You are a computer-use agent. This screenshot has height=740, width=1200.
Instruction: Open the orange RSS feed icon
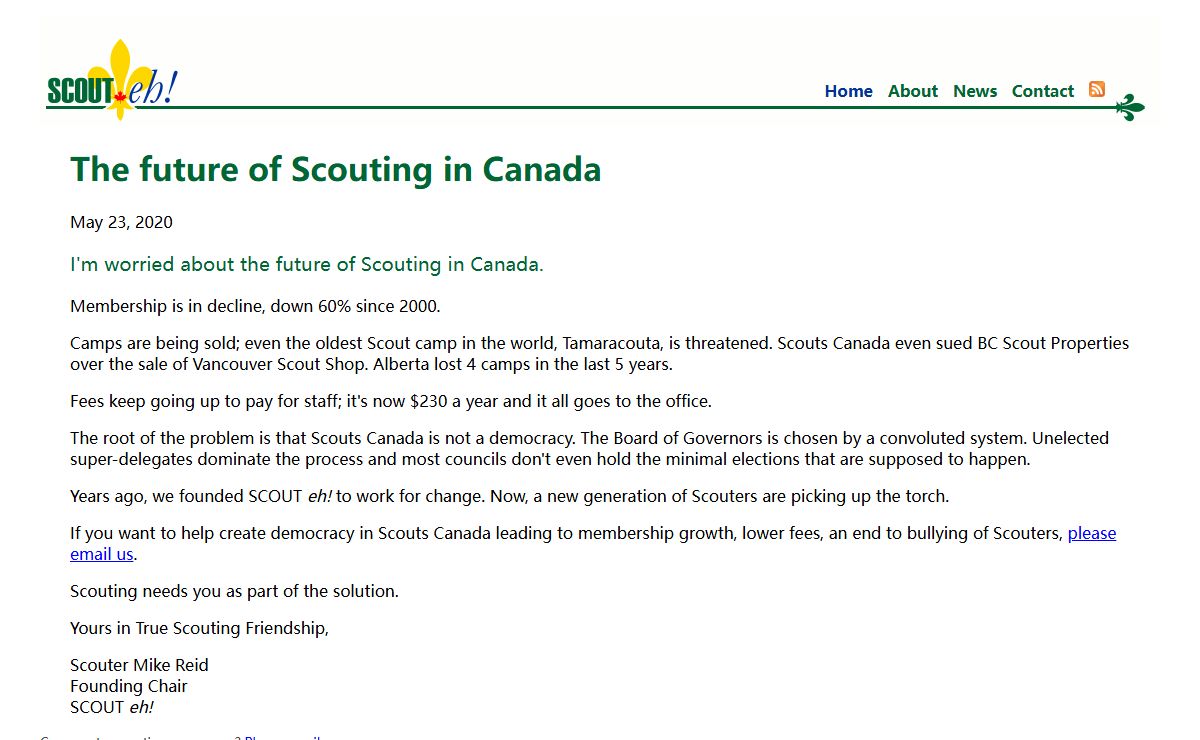[1097, 89]
